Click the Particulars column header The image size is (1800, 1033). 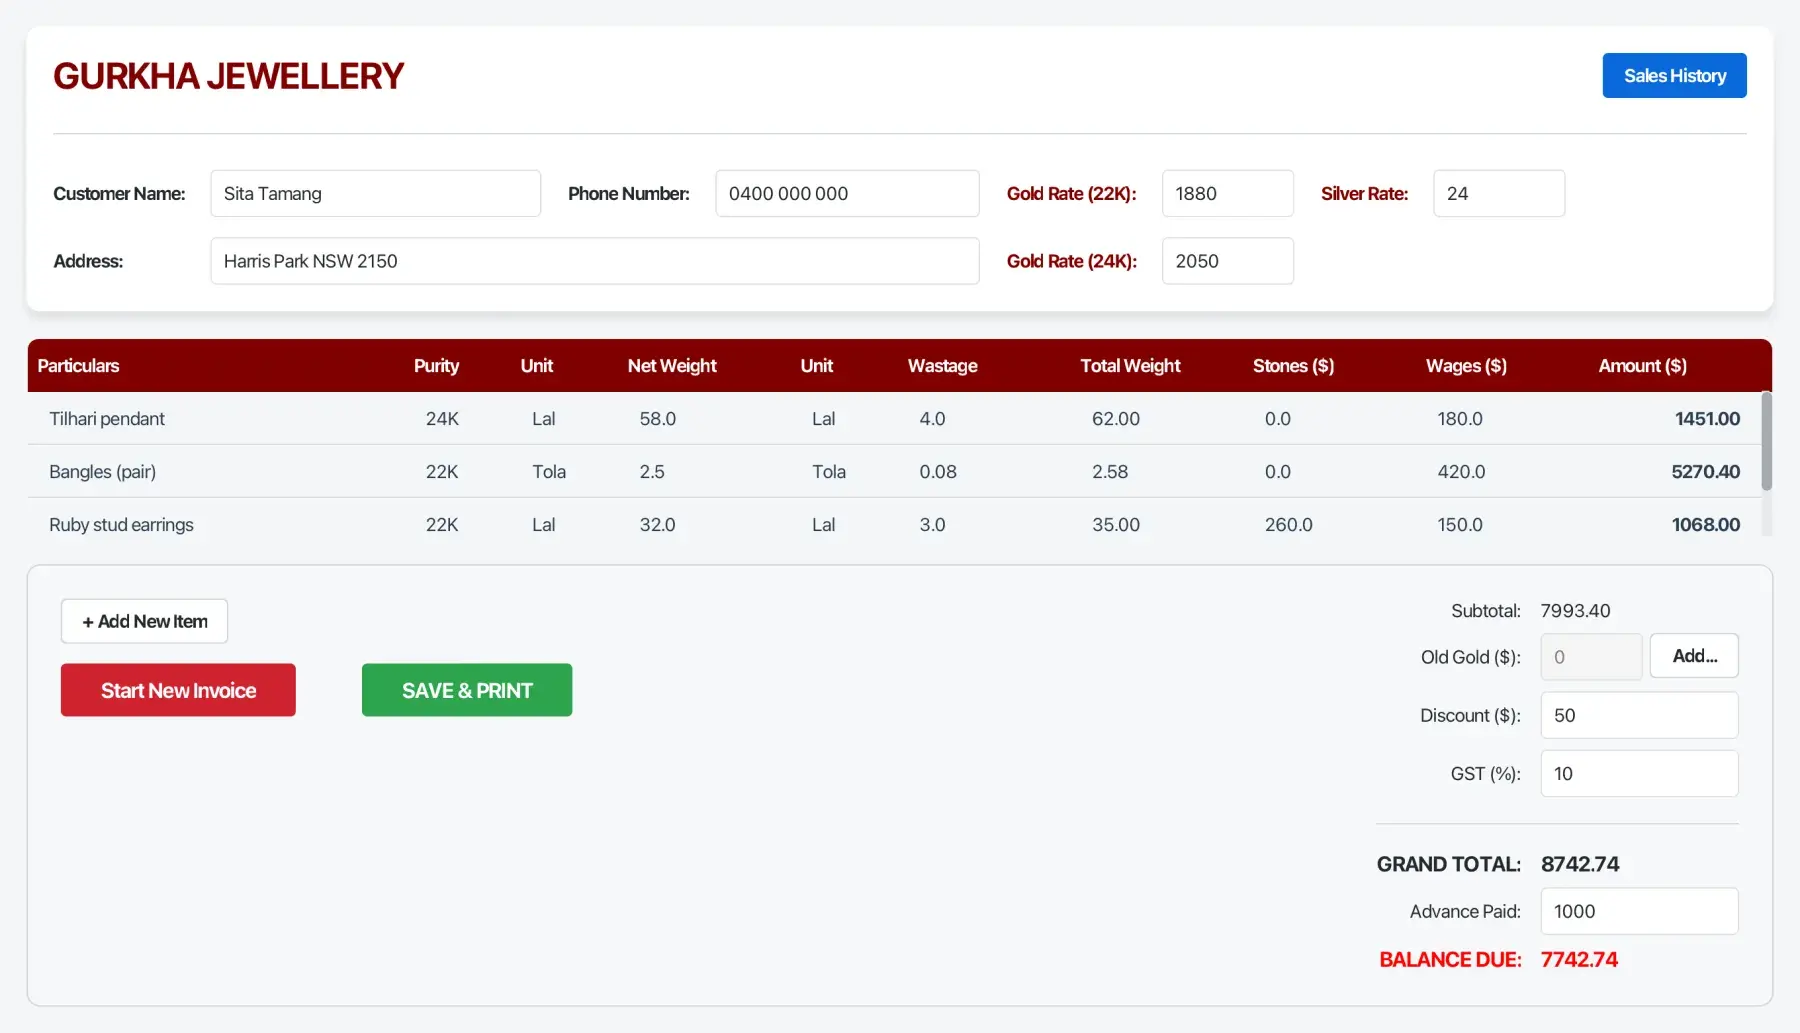pyautogui.click(x=78, y=366)
